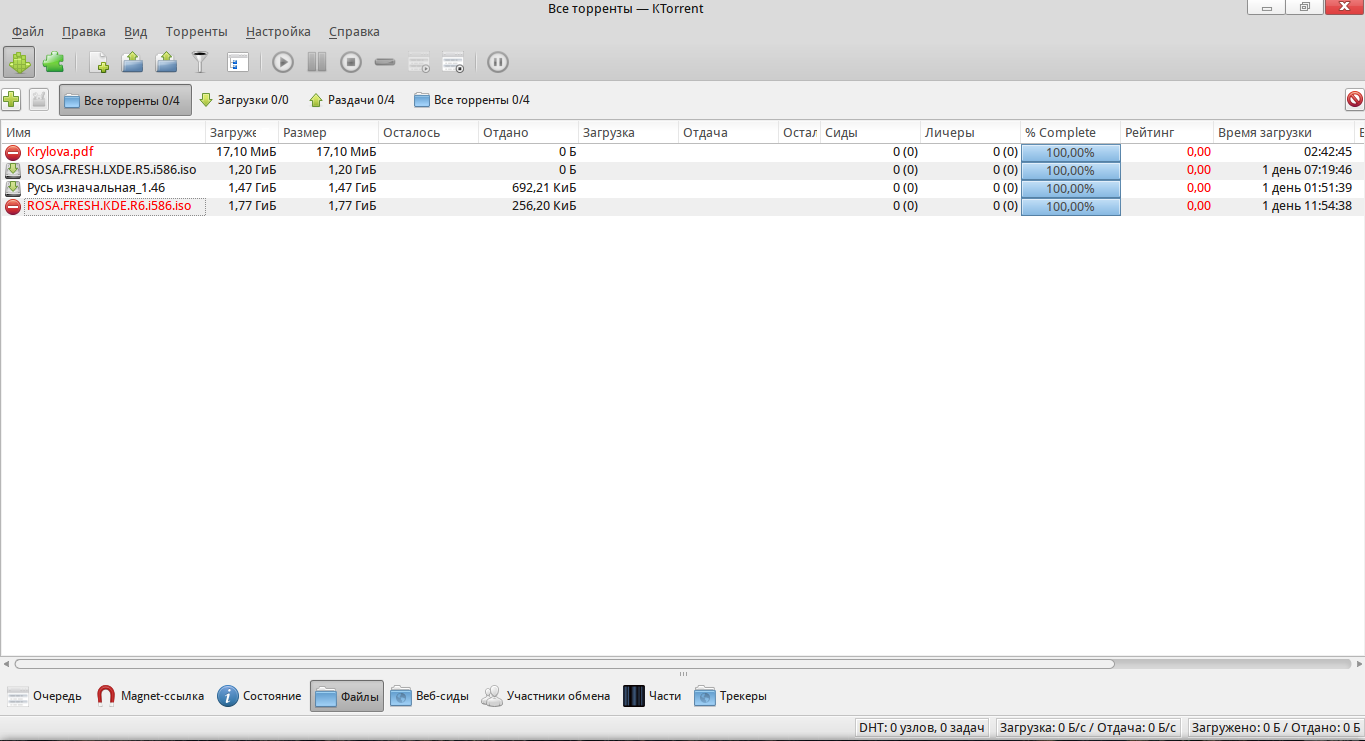Sort by the Имя column header
Viewport: 1365px width, 741px height.
(104, 132)
